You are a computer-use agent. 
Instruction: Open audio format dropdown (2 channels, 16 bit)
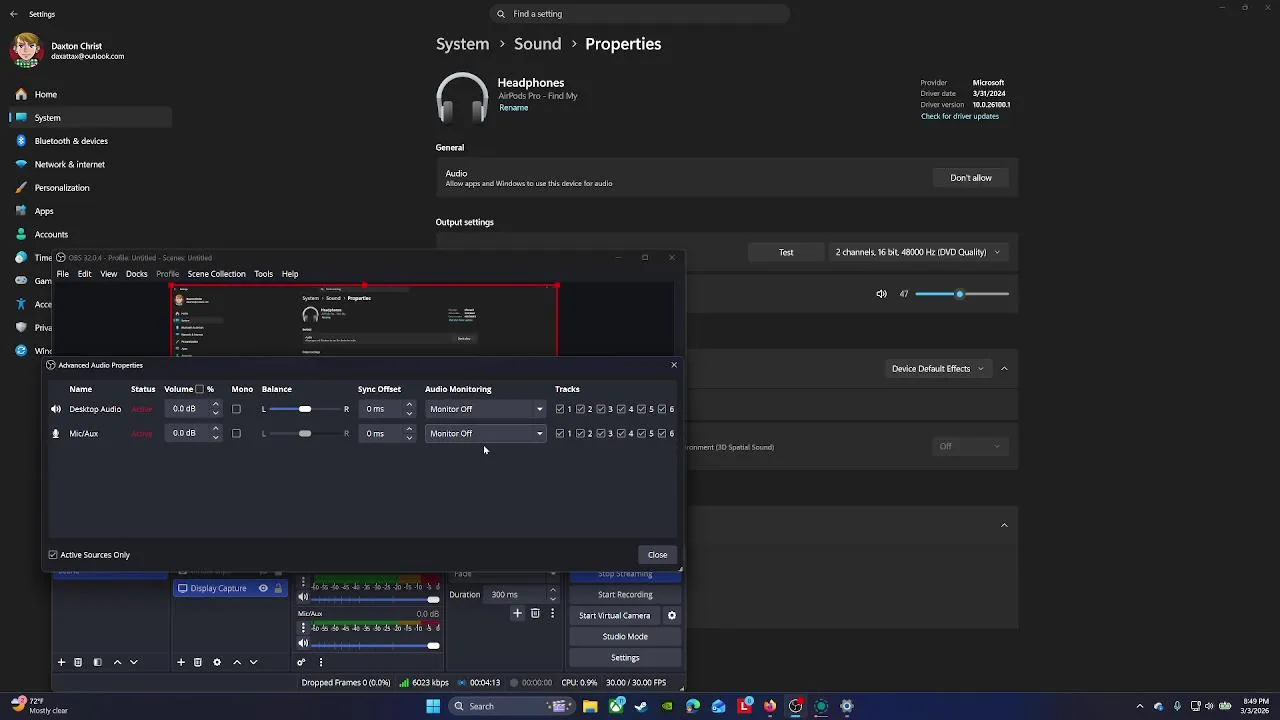pos(917,252)
